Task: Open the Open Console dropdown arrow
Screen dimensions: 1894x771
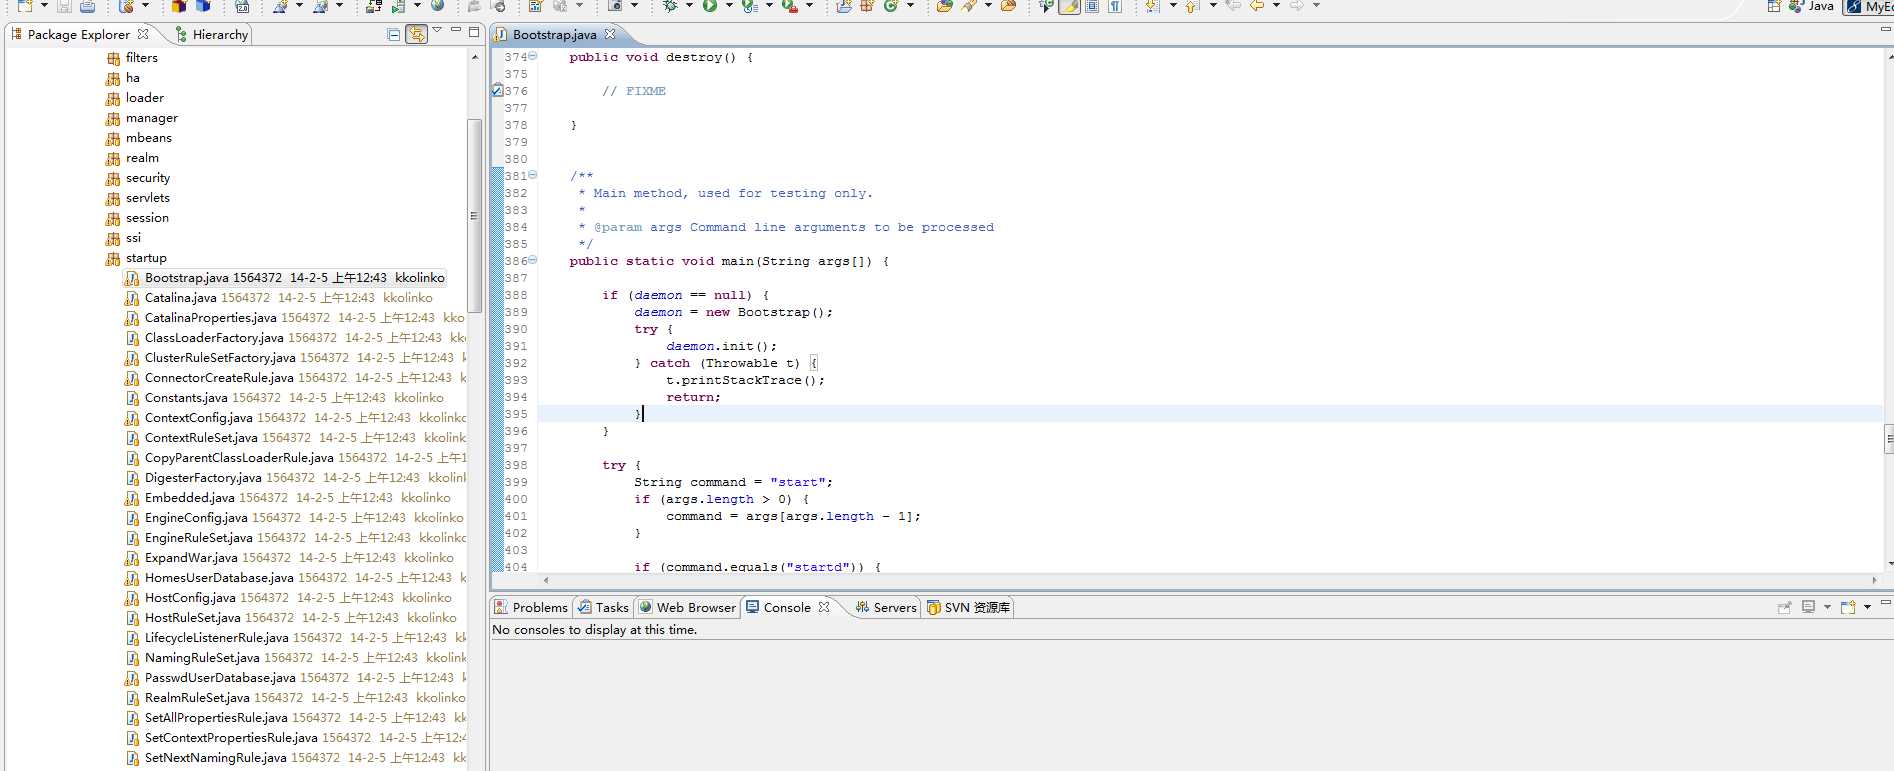Action: pos(1867,607)
